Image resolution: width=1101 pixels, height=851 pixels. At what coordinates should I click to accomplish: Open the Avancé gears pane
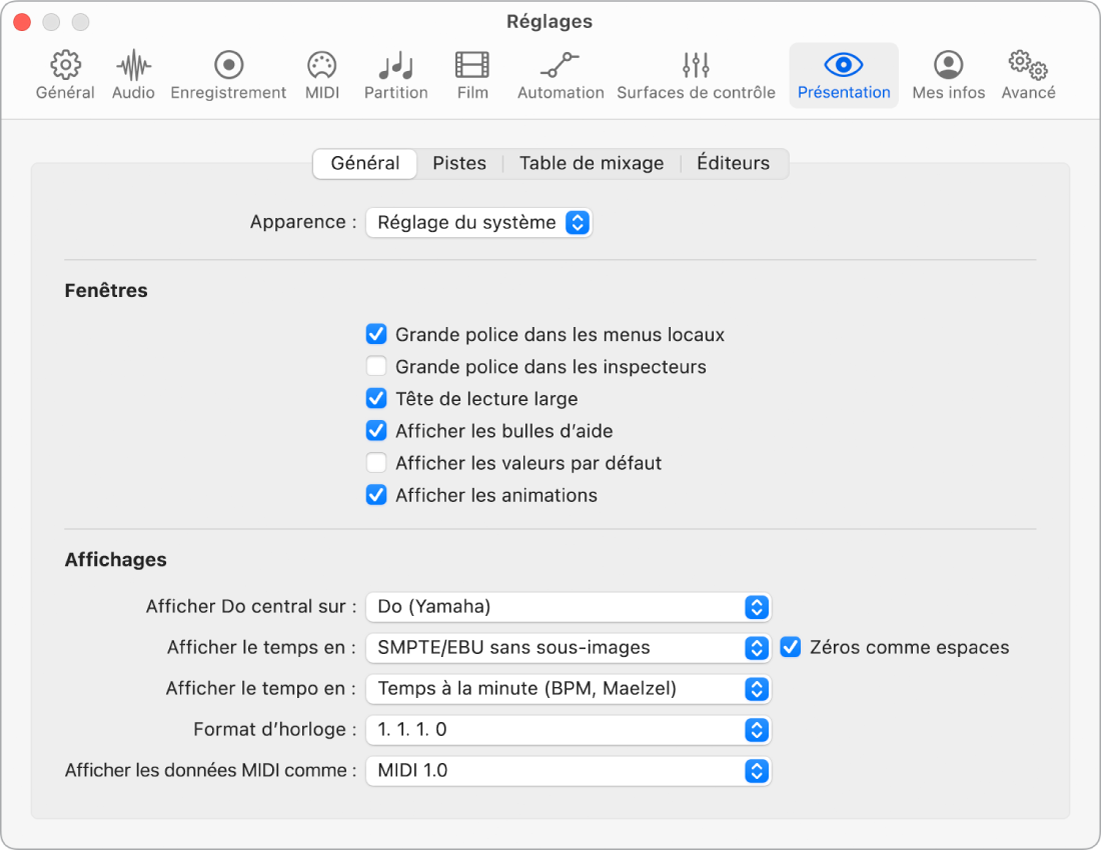(x=1028, y=66)
